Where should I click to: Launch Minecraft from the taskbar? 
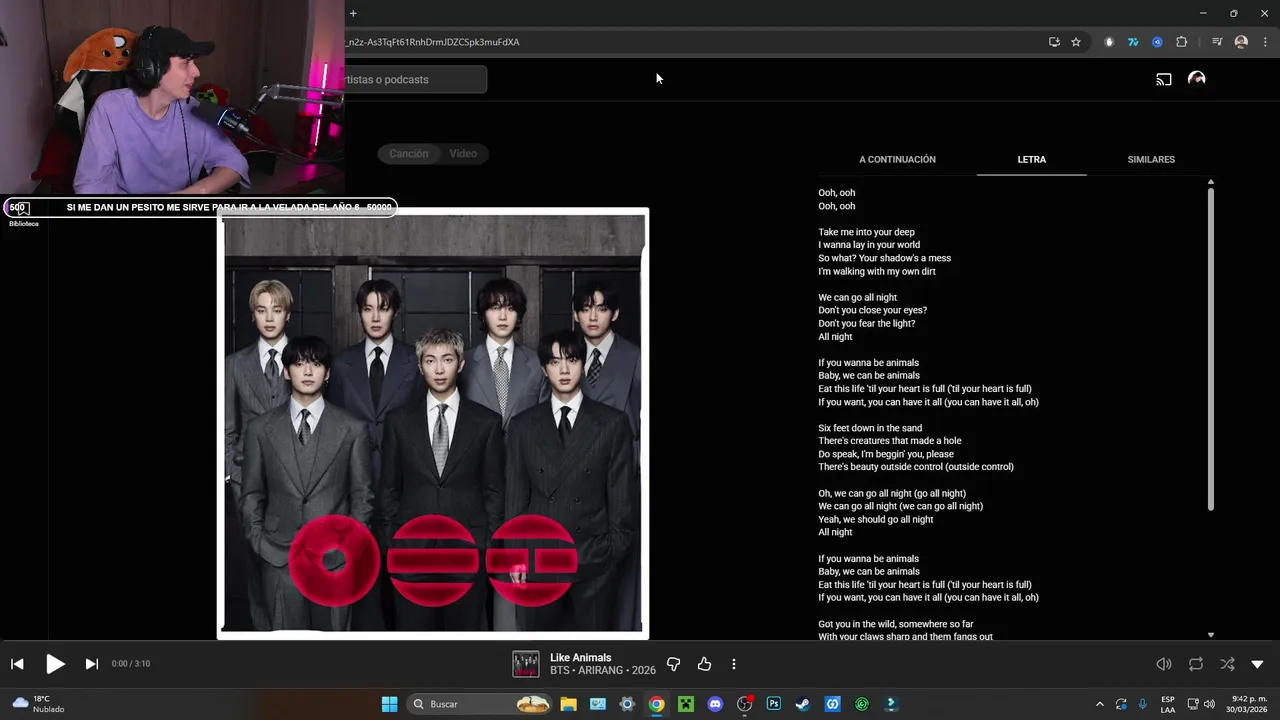pyautogui.click(x=686, y=704)
